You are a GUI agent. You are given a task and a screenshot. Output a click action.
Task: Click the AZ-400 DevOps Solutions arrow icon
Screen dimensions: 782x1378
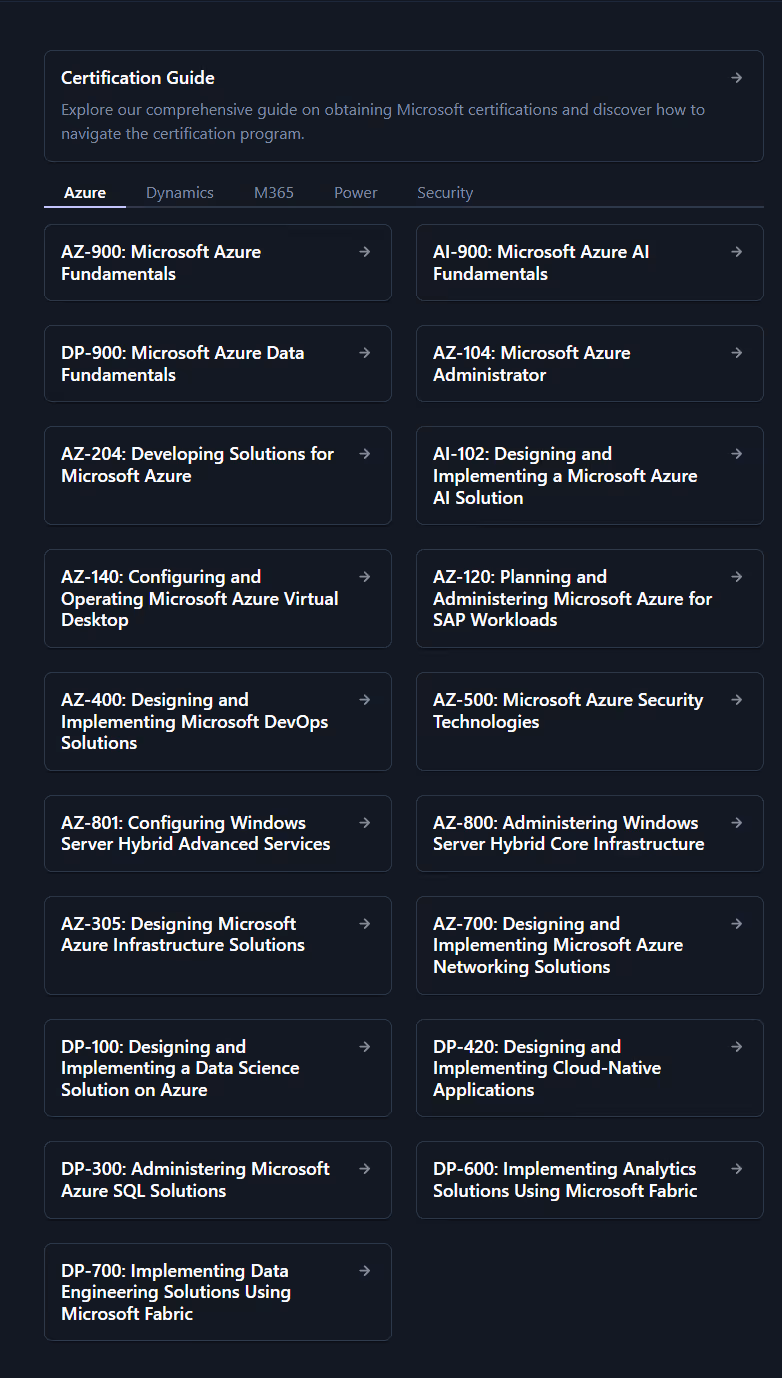pyautogui.click(x=364, y=699)
